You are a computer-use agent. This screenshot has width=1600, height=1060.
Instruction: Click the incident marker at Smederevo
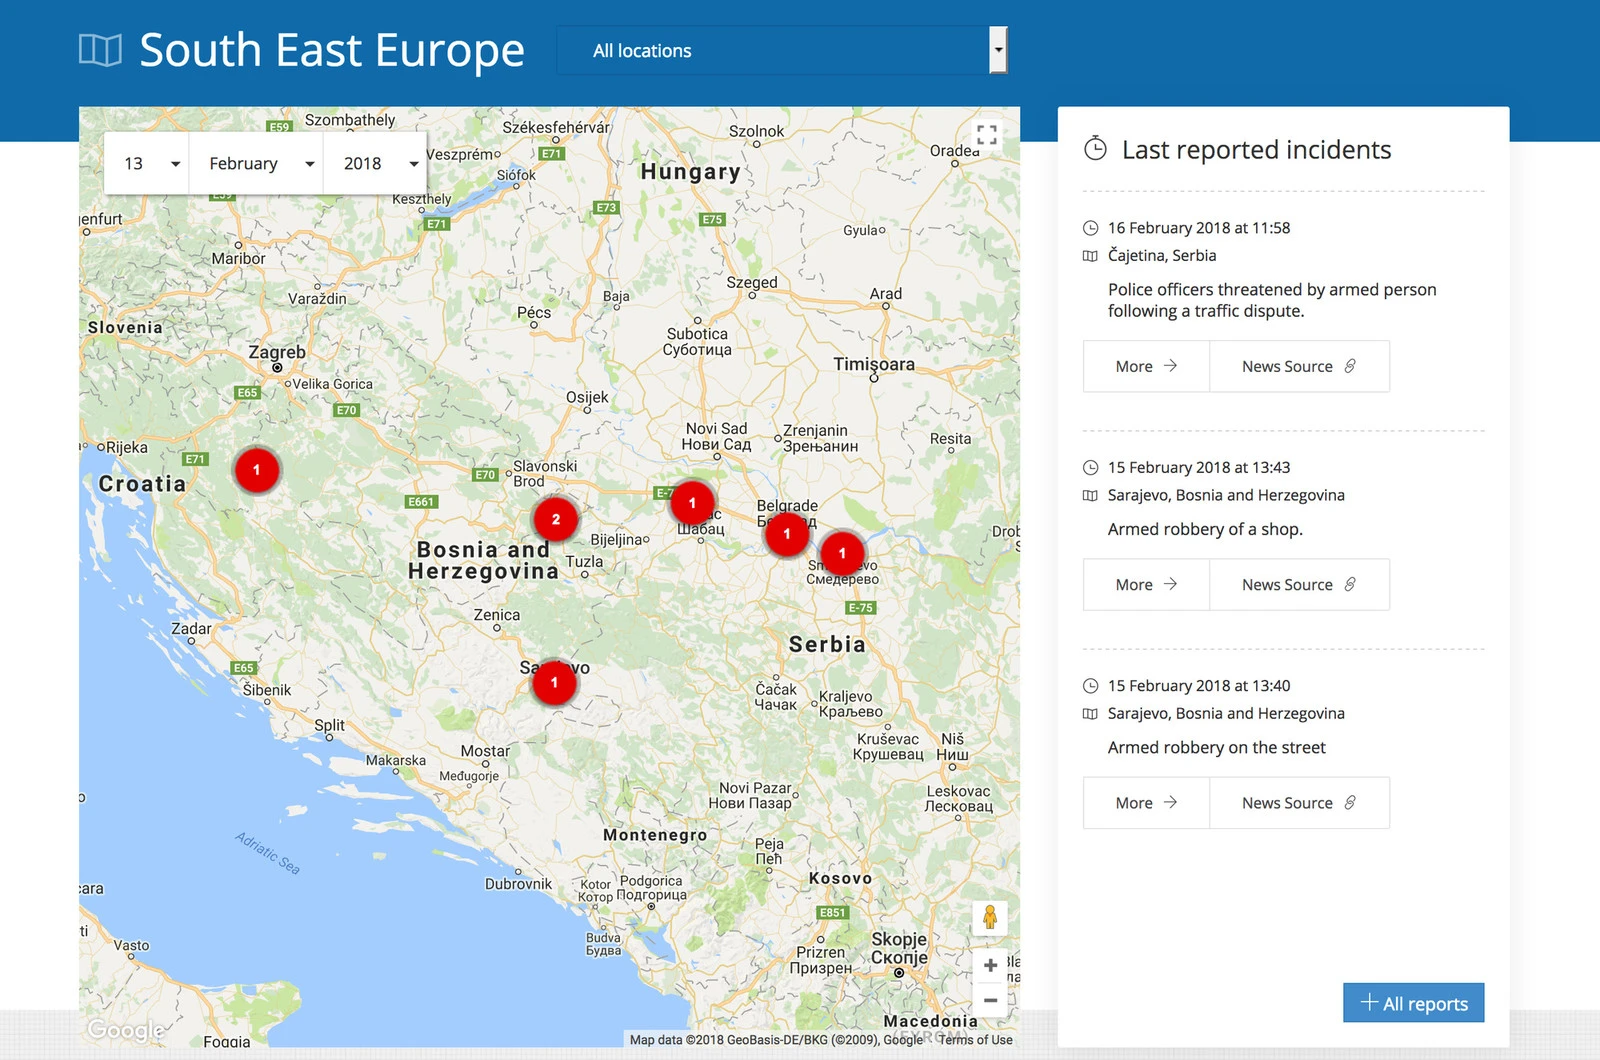842,553
